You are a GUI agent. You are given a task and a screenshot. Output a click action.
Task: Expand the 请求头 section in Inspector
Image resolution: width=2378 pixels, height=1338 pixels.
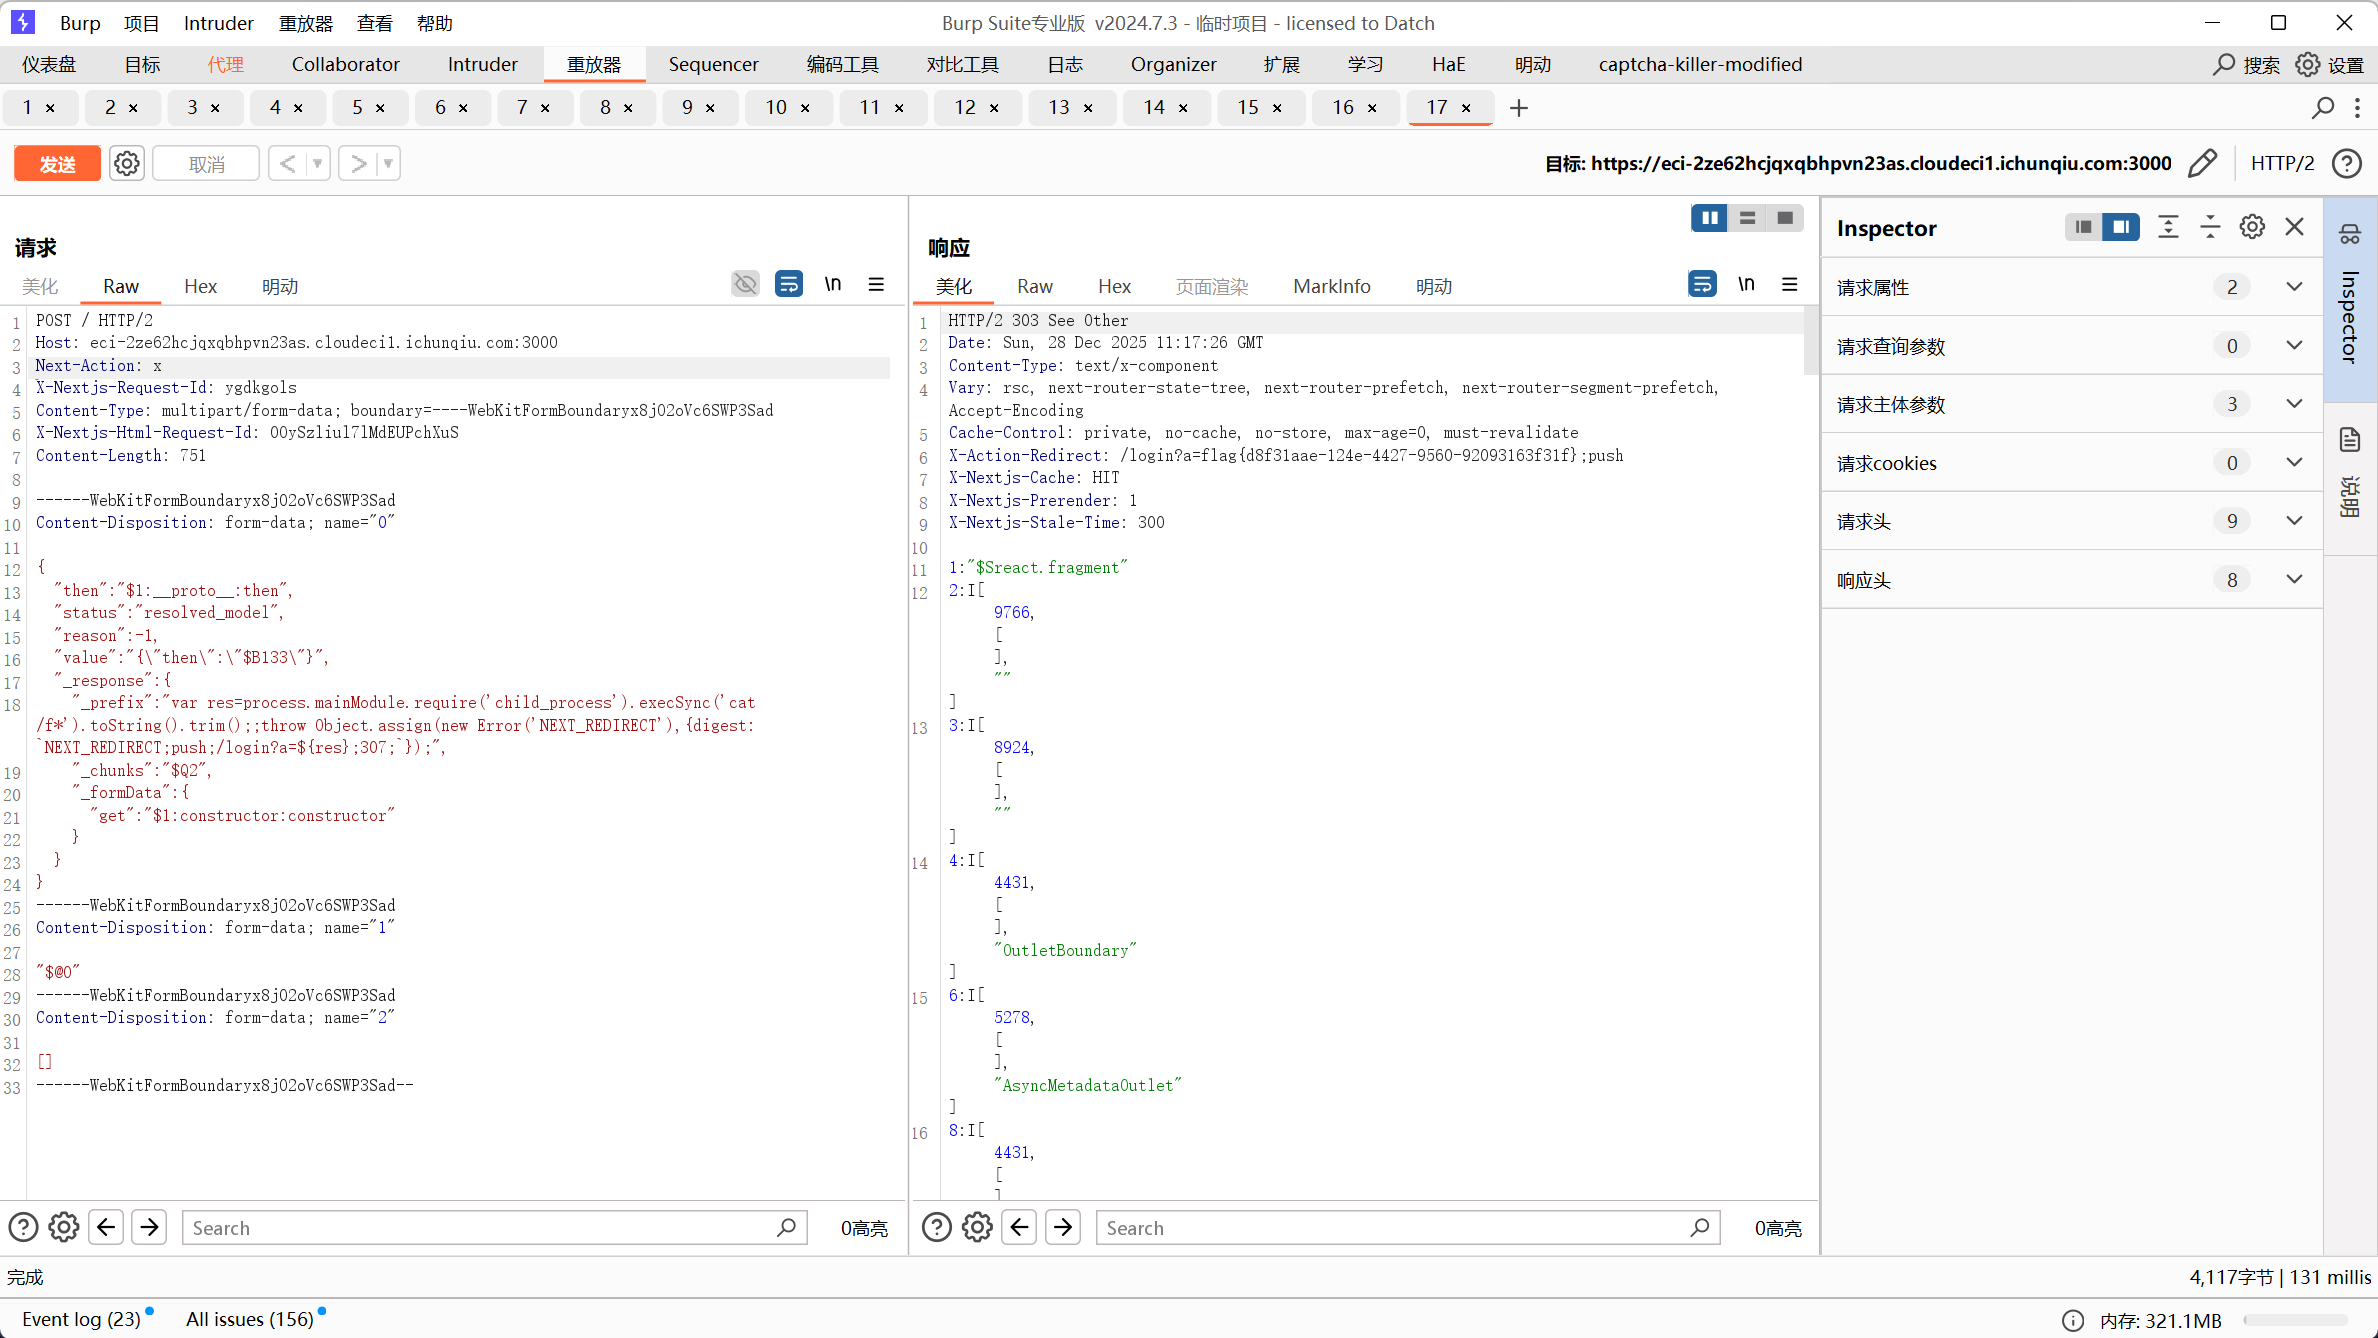pyautogui.click(x=2294, y=521)
